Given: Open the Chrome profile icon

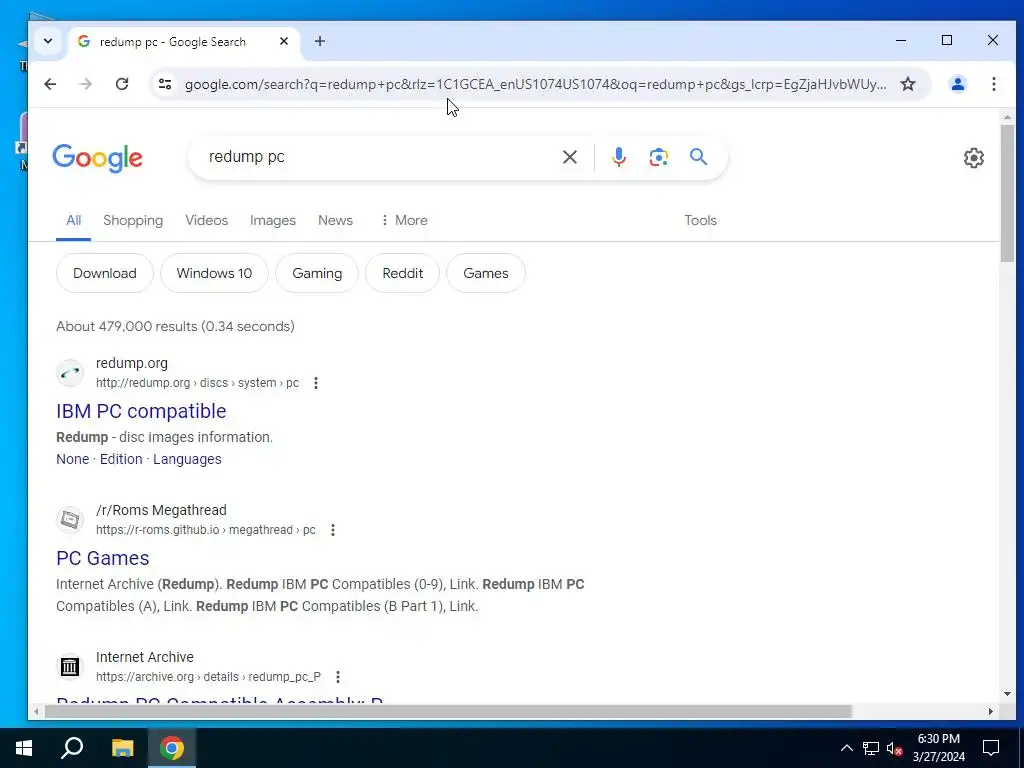Looking at the screenshot, I should tap(957, 84).
